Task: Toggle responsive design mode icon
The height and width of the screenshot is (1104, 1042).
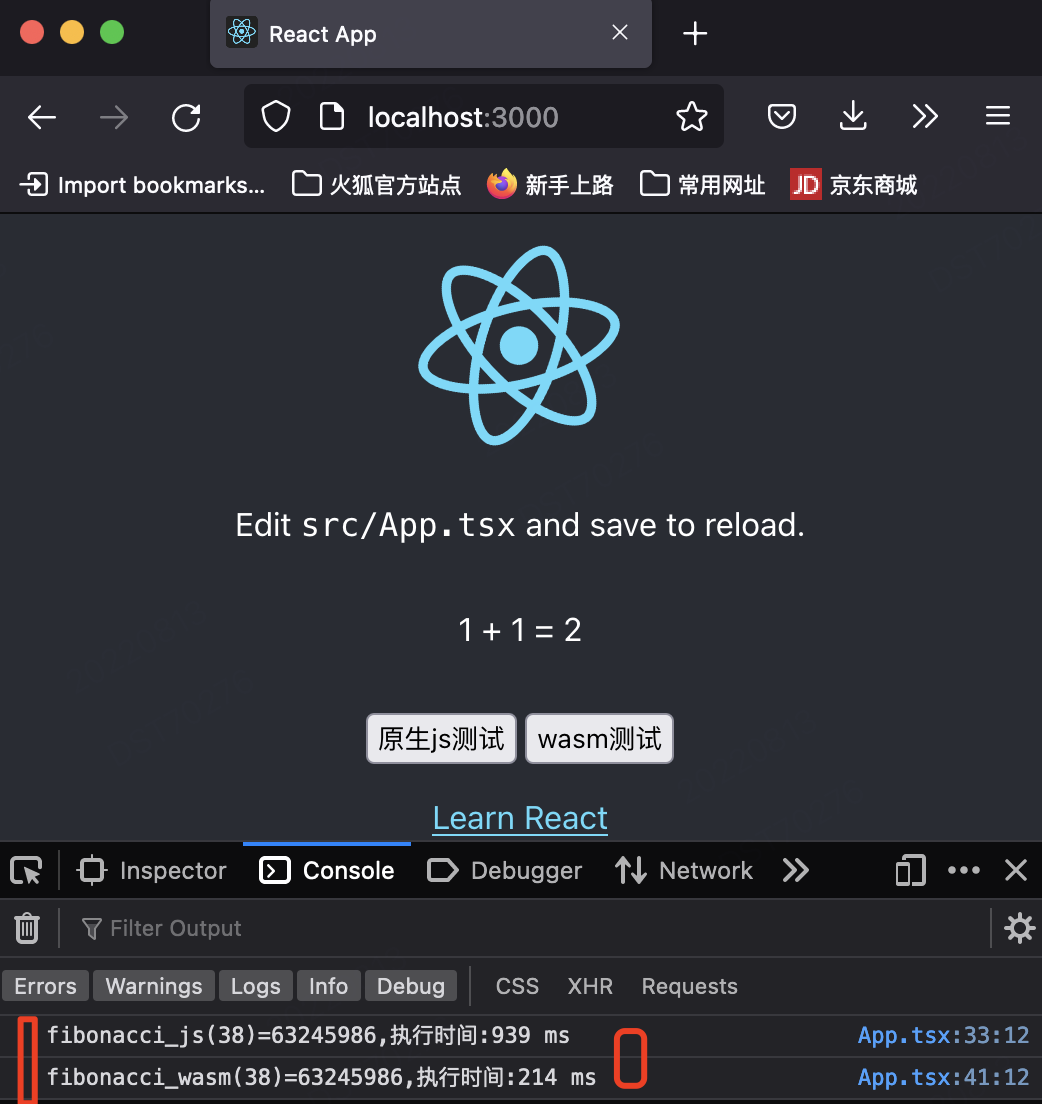Action: pos(910,871)
